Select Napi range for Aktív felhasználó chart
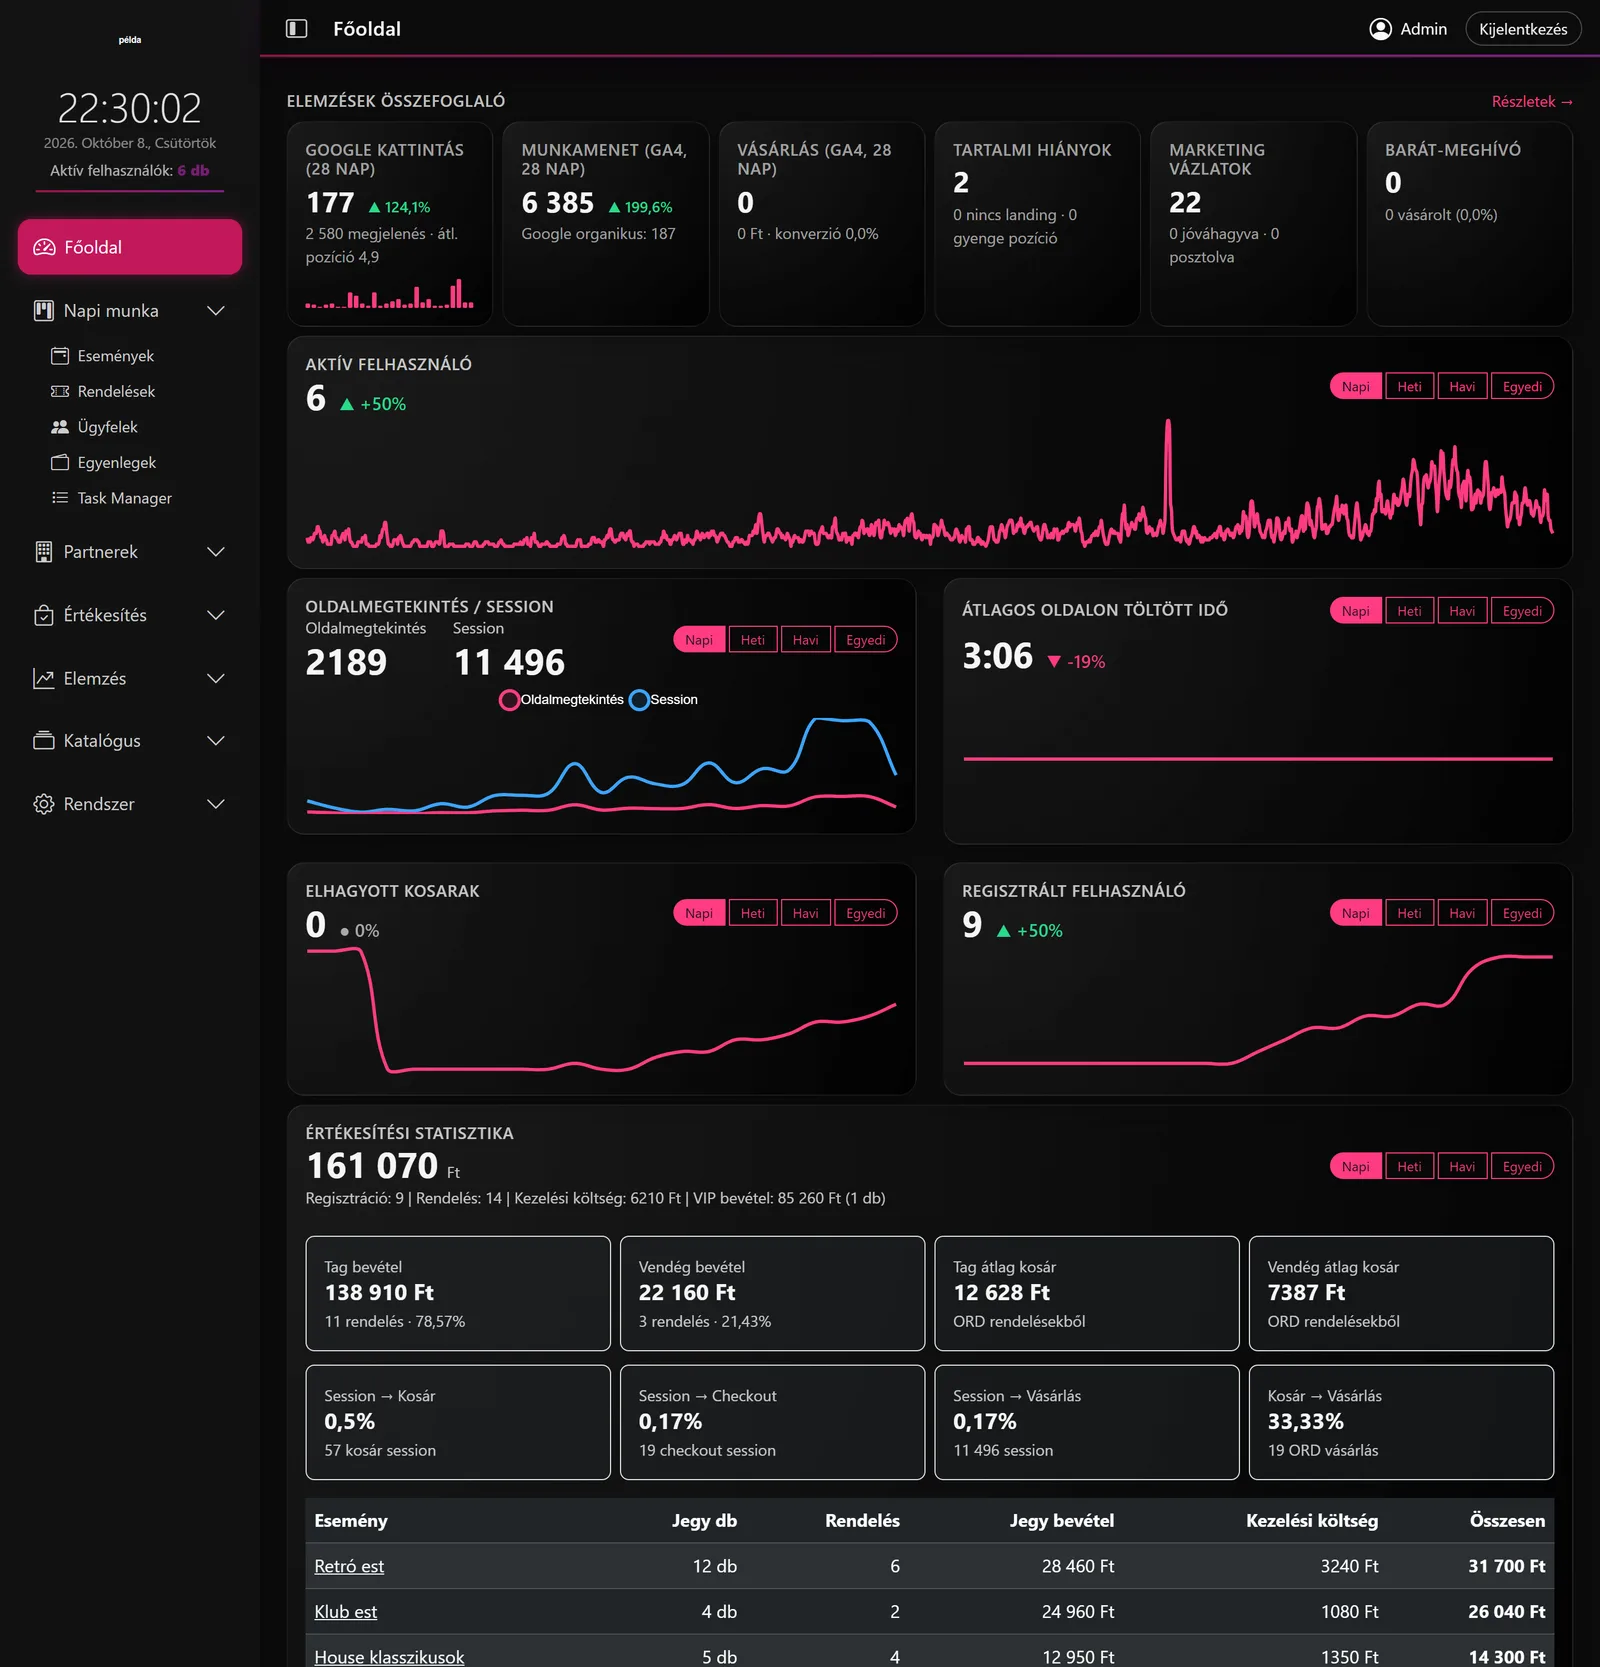The width and height of the screenshot is (1600, 1667). (1356, 387)
